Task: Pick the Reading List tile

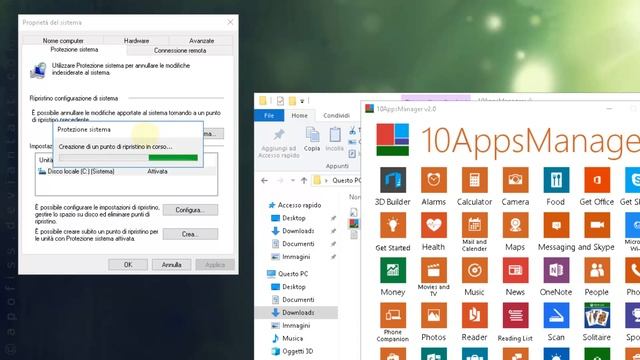Action: click(x=515, y=316)
